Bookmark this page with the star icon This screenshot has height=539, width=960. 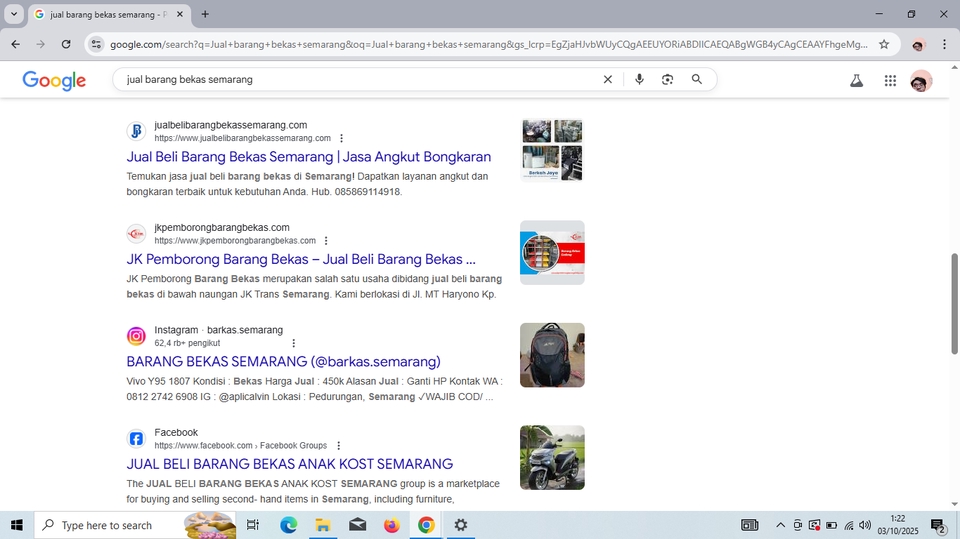[884, 44]
